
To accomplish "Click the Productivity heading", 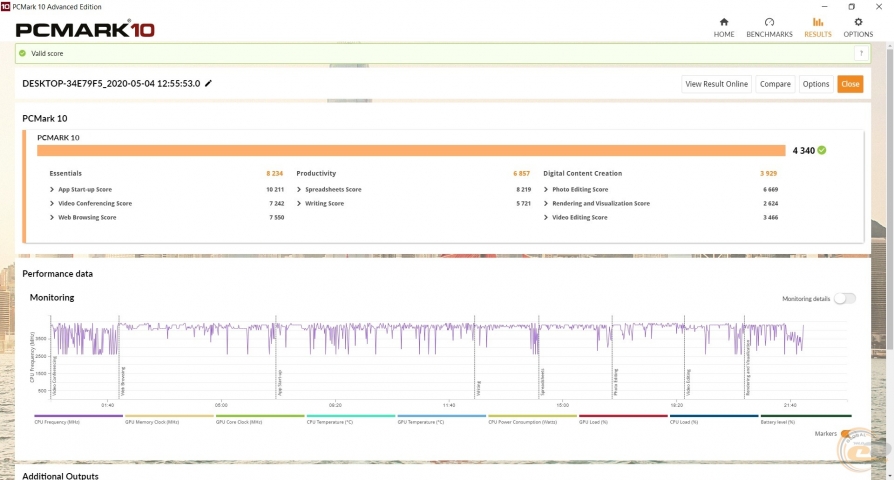I will click(x=316, y=173).
